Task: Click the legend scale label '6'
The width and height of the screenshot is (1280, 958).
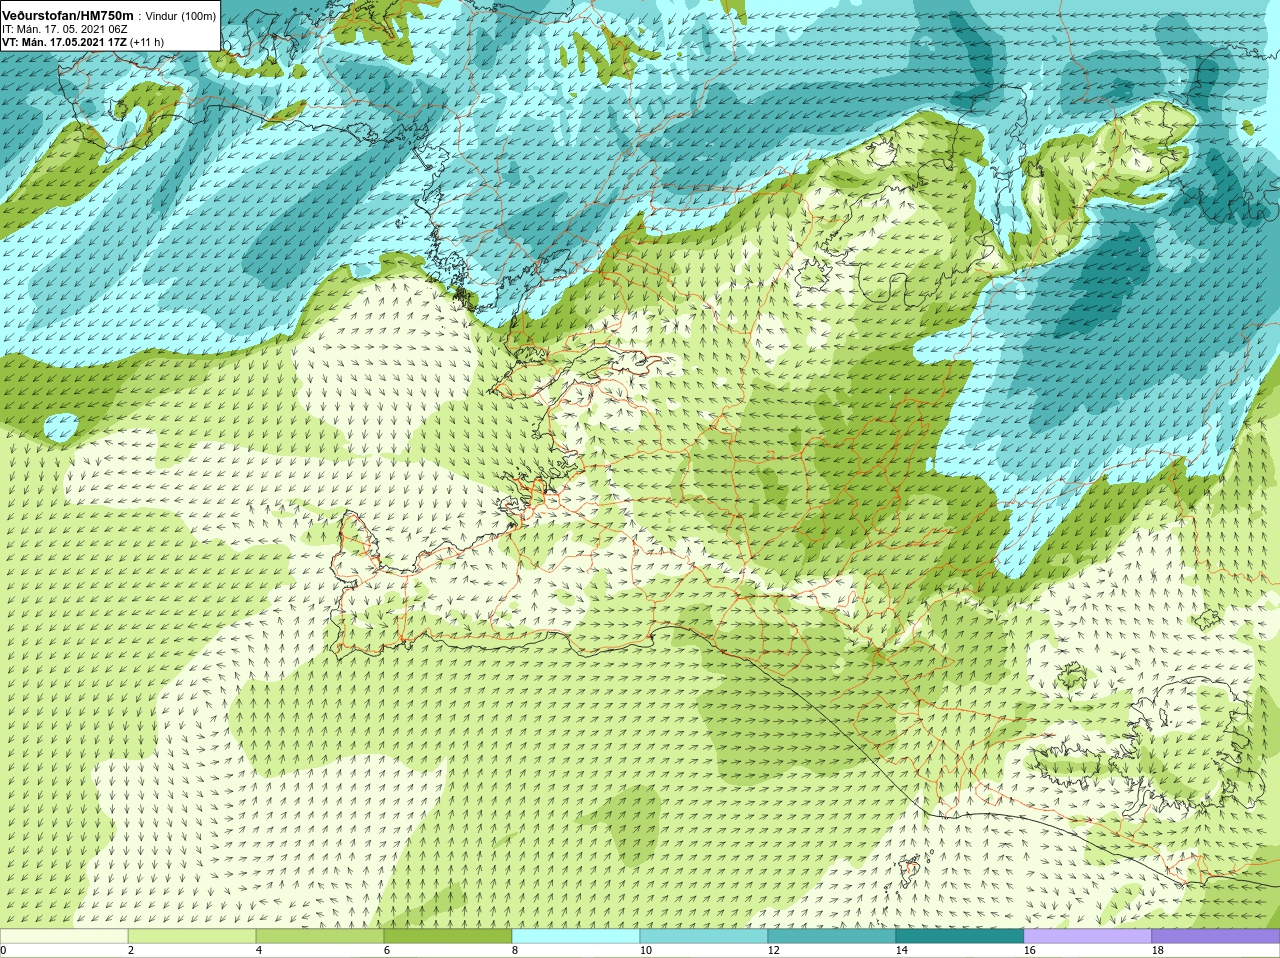Action: (x=387, y=950)
